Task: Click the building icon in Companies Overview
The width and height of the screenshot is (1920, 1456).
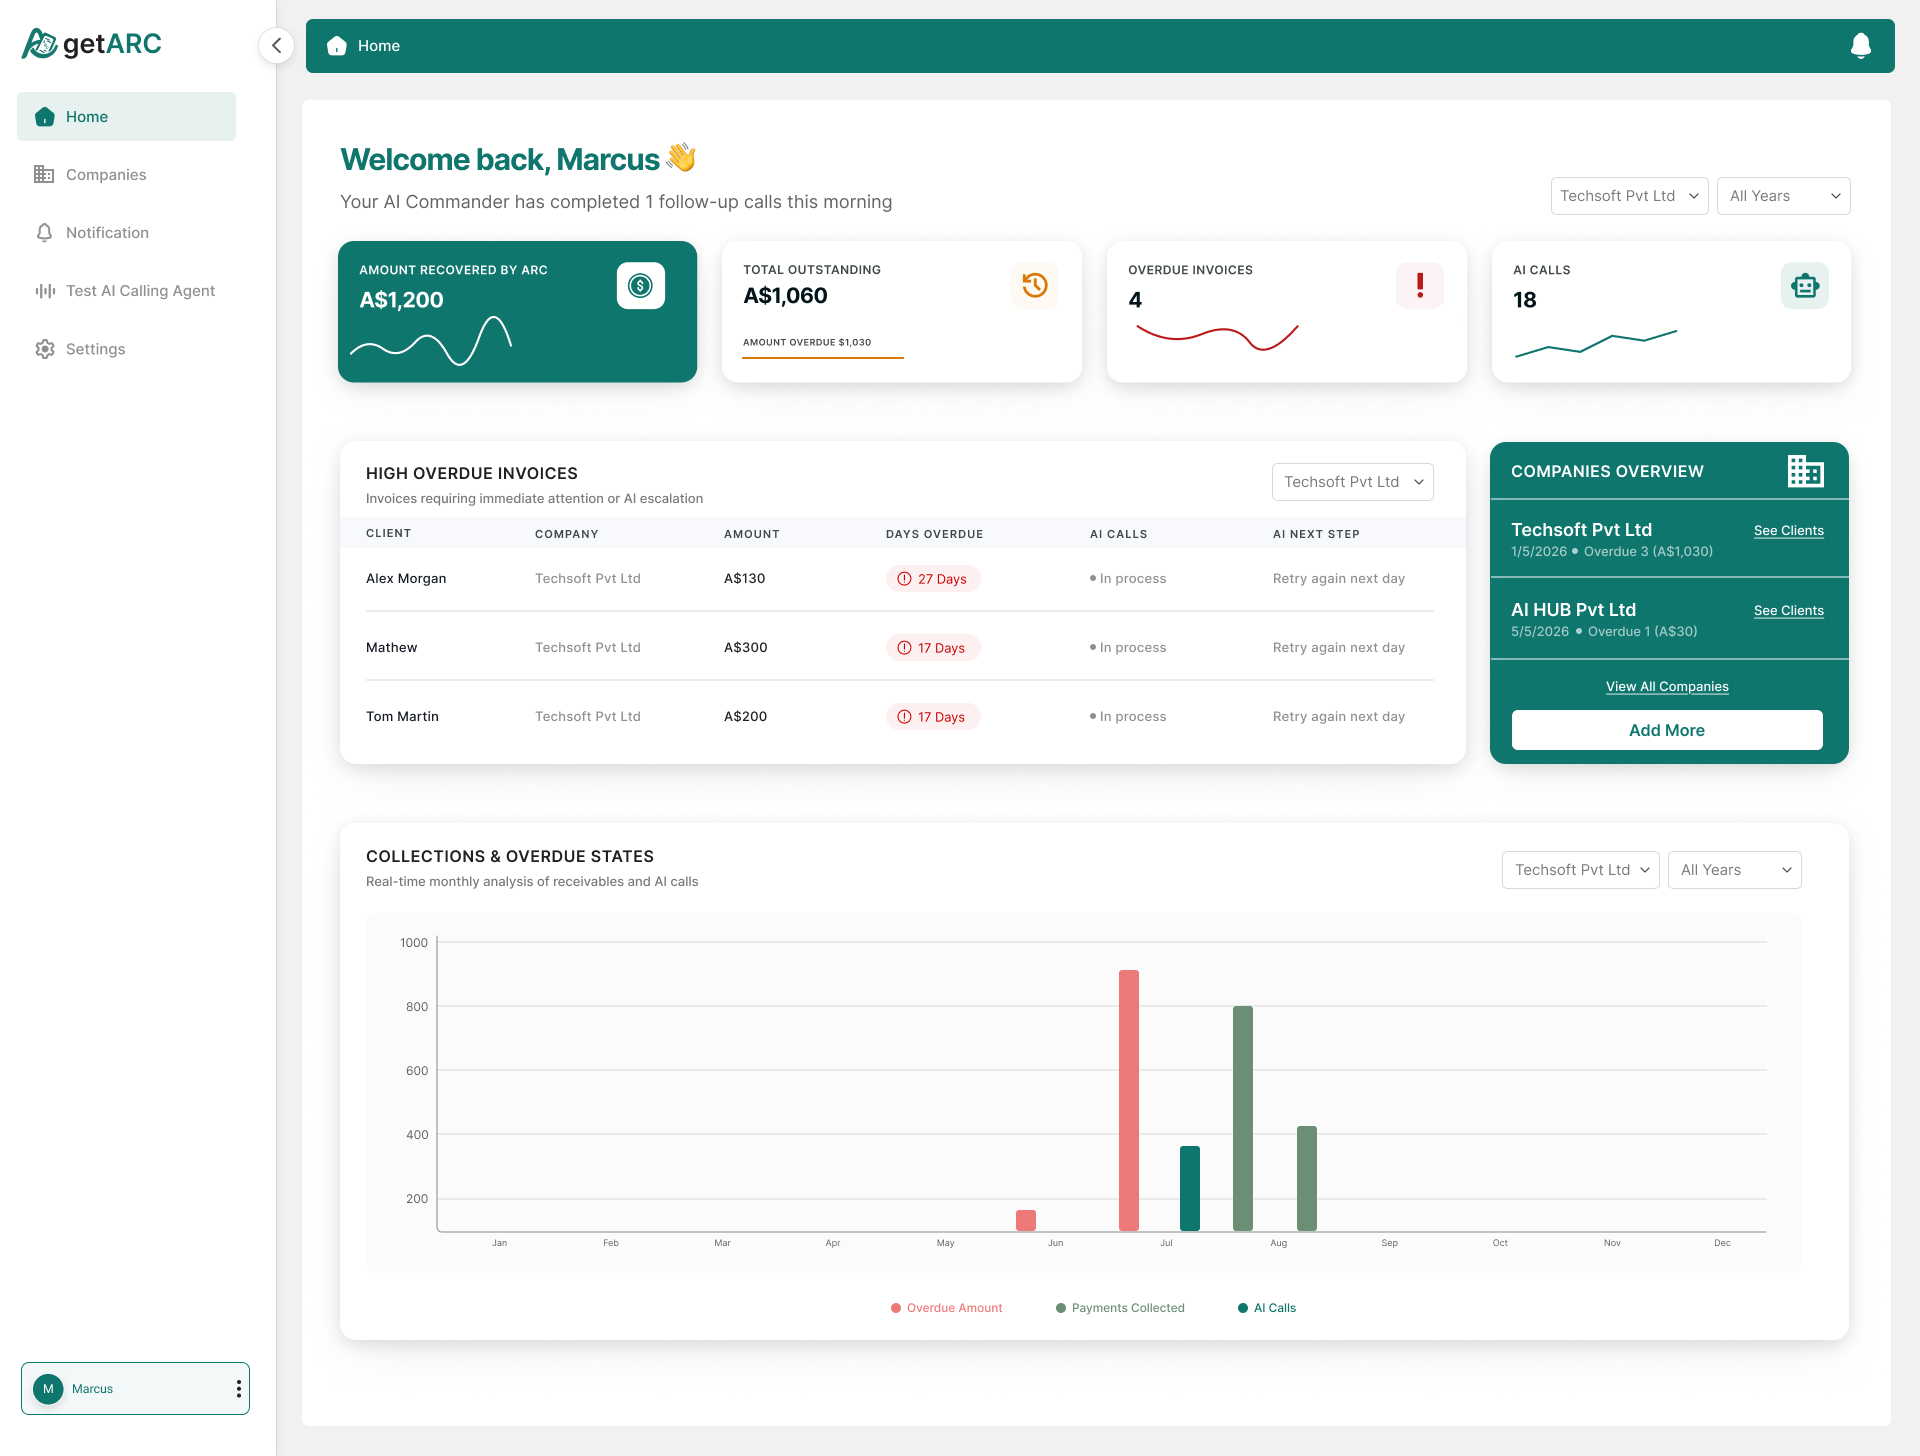Action: 1805,471
